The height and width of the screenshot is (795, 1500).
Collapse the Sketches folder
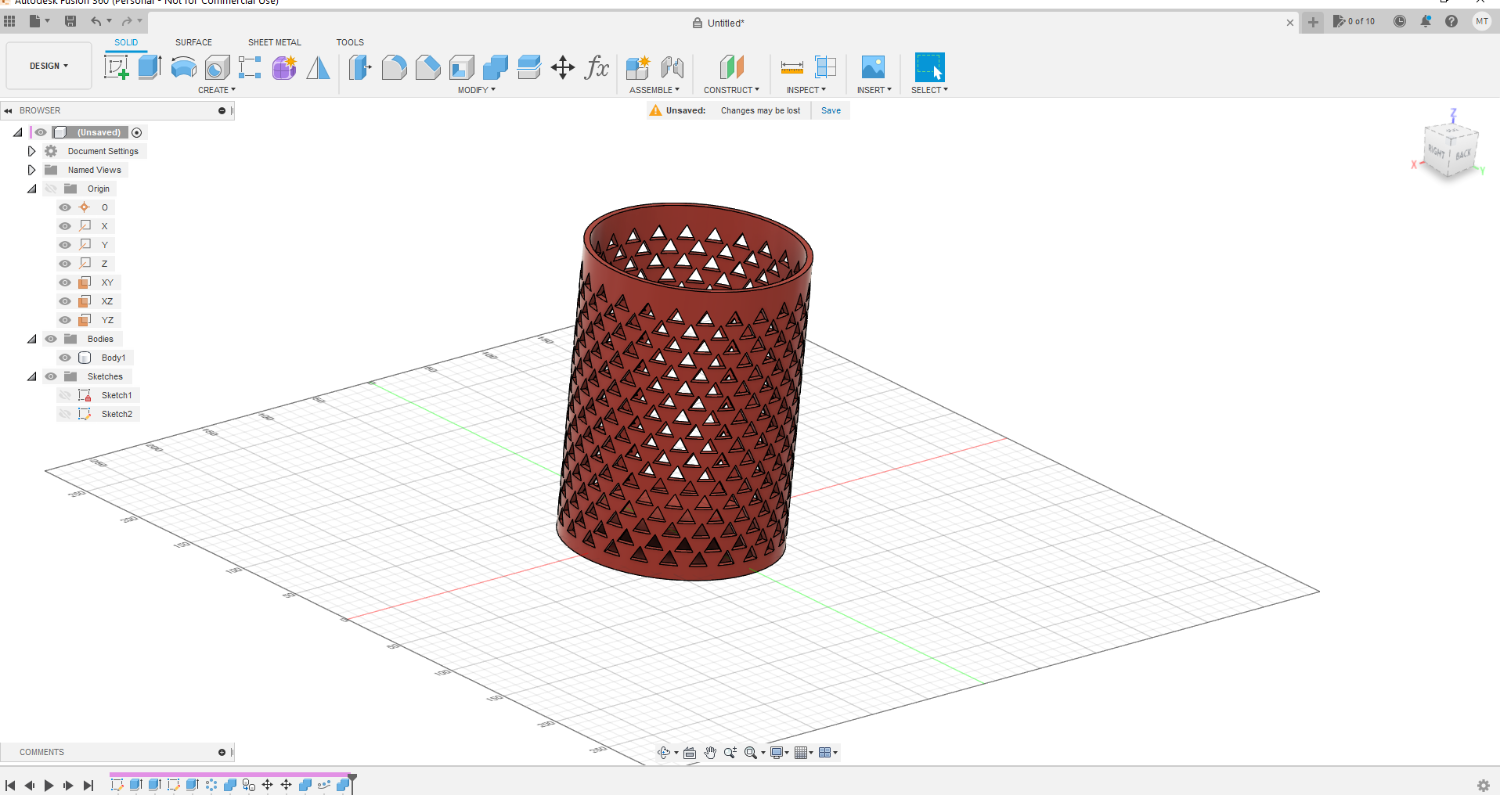click(x=31, y=376)
